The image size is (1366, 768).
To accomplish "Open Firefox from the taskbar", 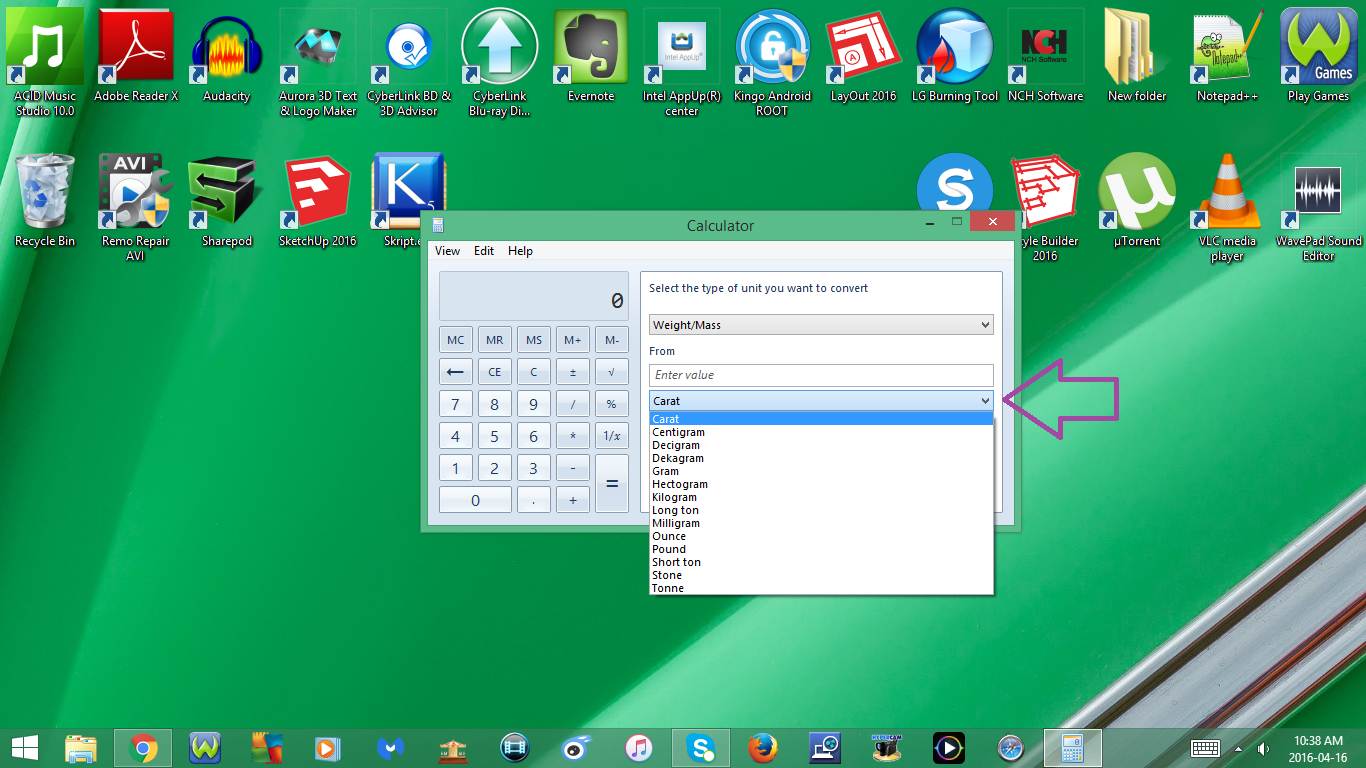I will [x=762, y=747].
